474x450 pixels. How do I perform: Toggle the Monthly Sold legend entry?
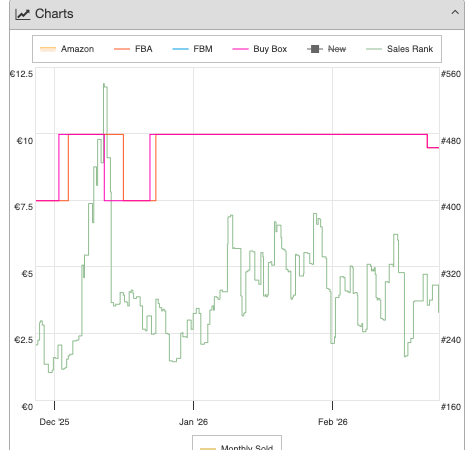coord(237,447)
